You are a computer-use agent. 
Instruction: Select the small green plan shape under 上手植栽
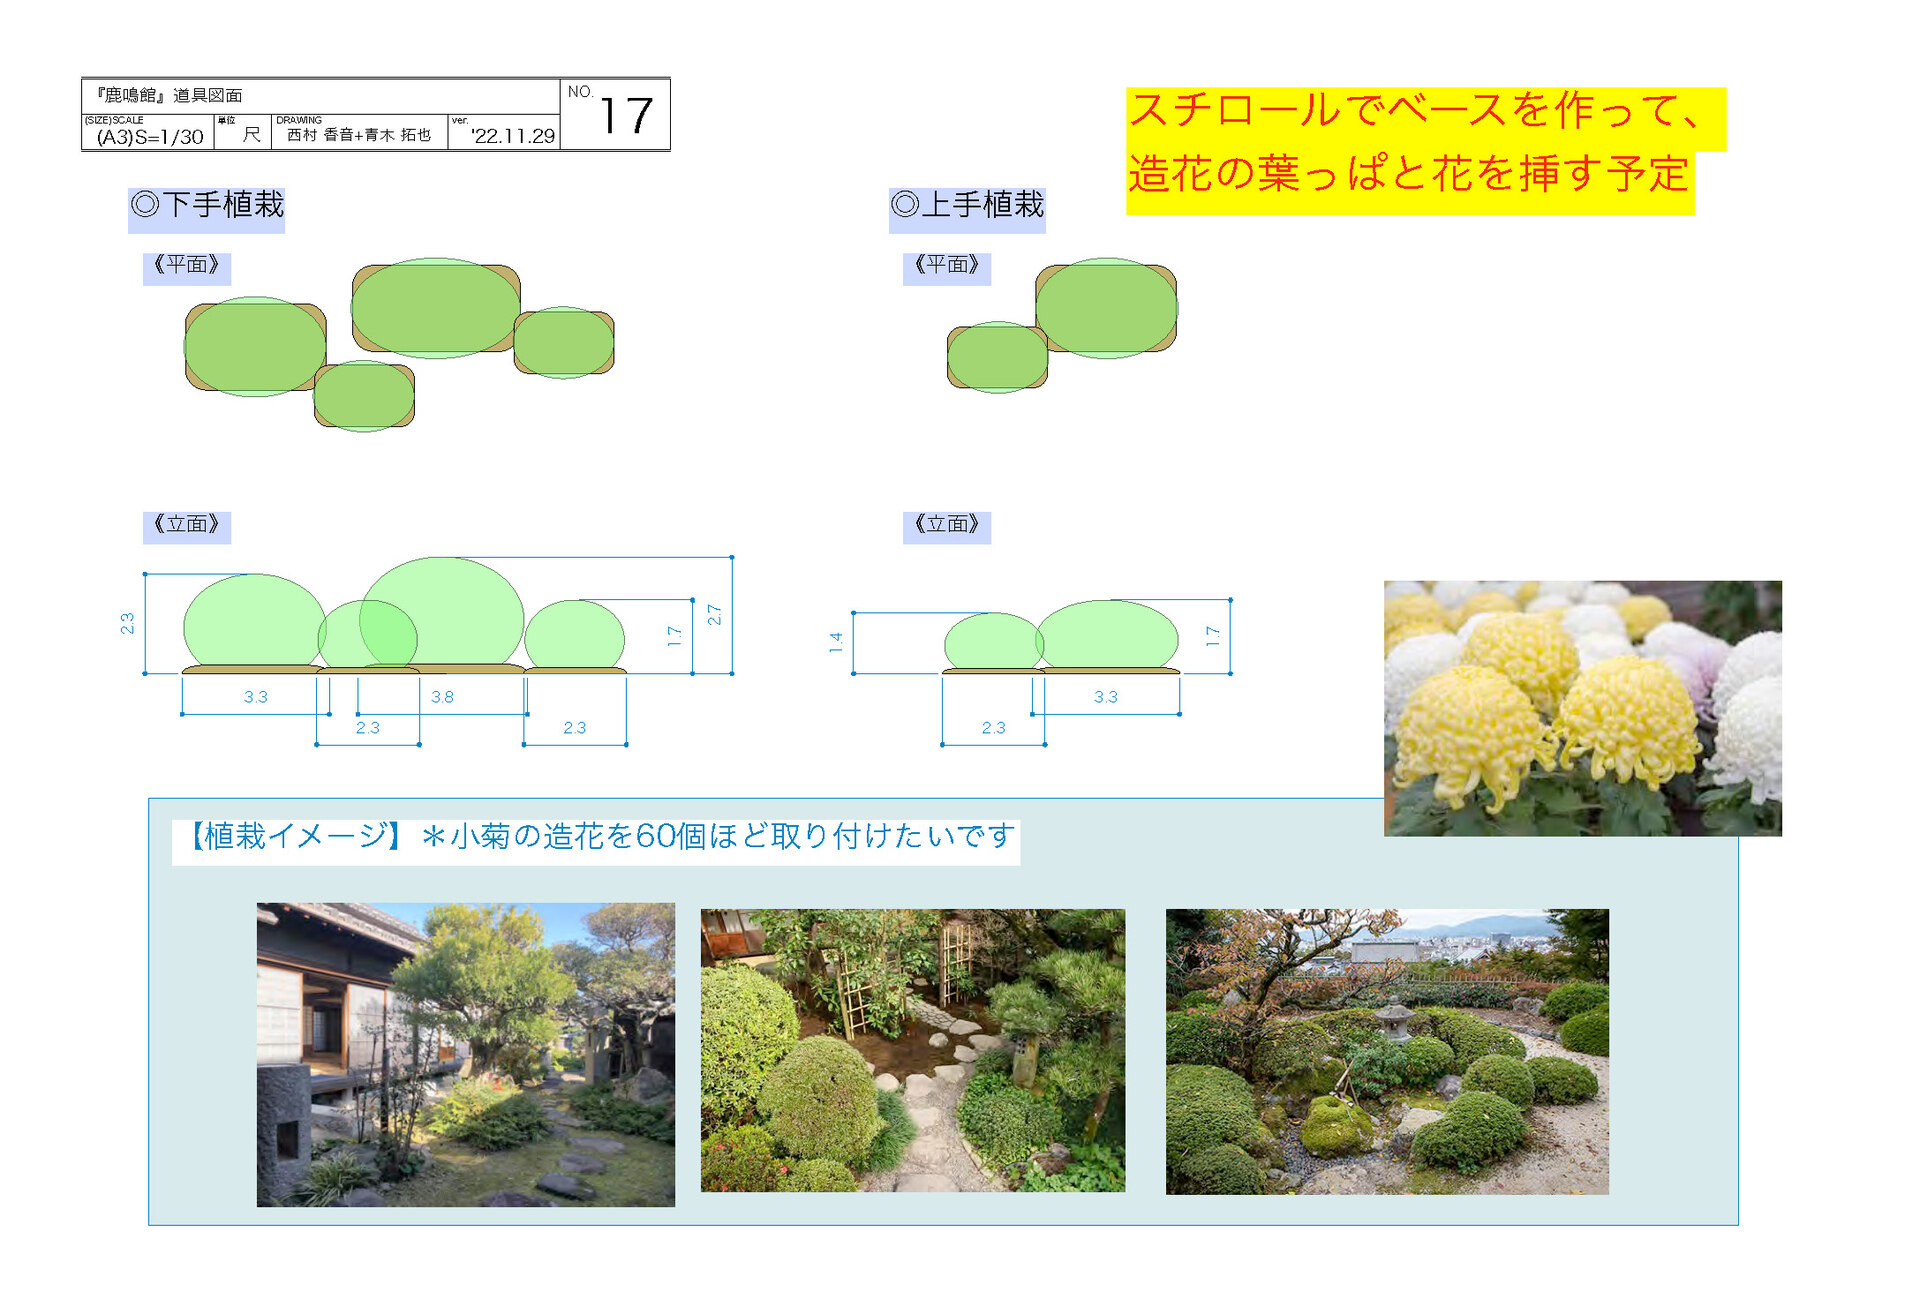[997, 357]
